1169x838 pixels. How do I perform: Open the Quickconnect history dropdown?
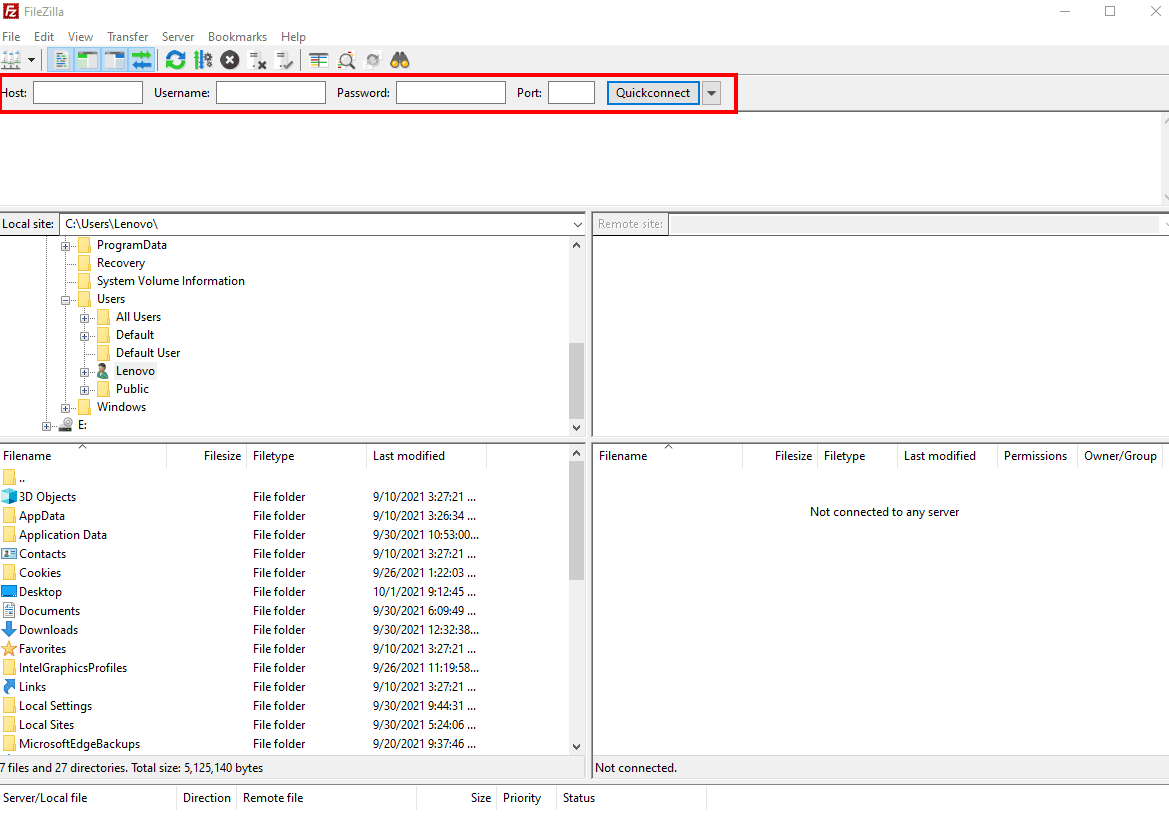(x=711, y=93)
